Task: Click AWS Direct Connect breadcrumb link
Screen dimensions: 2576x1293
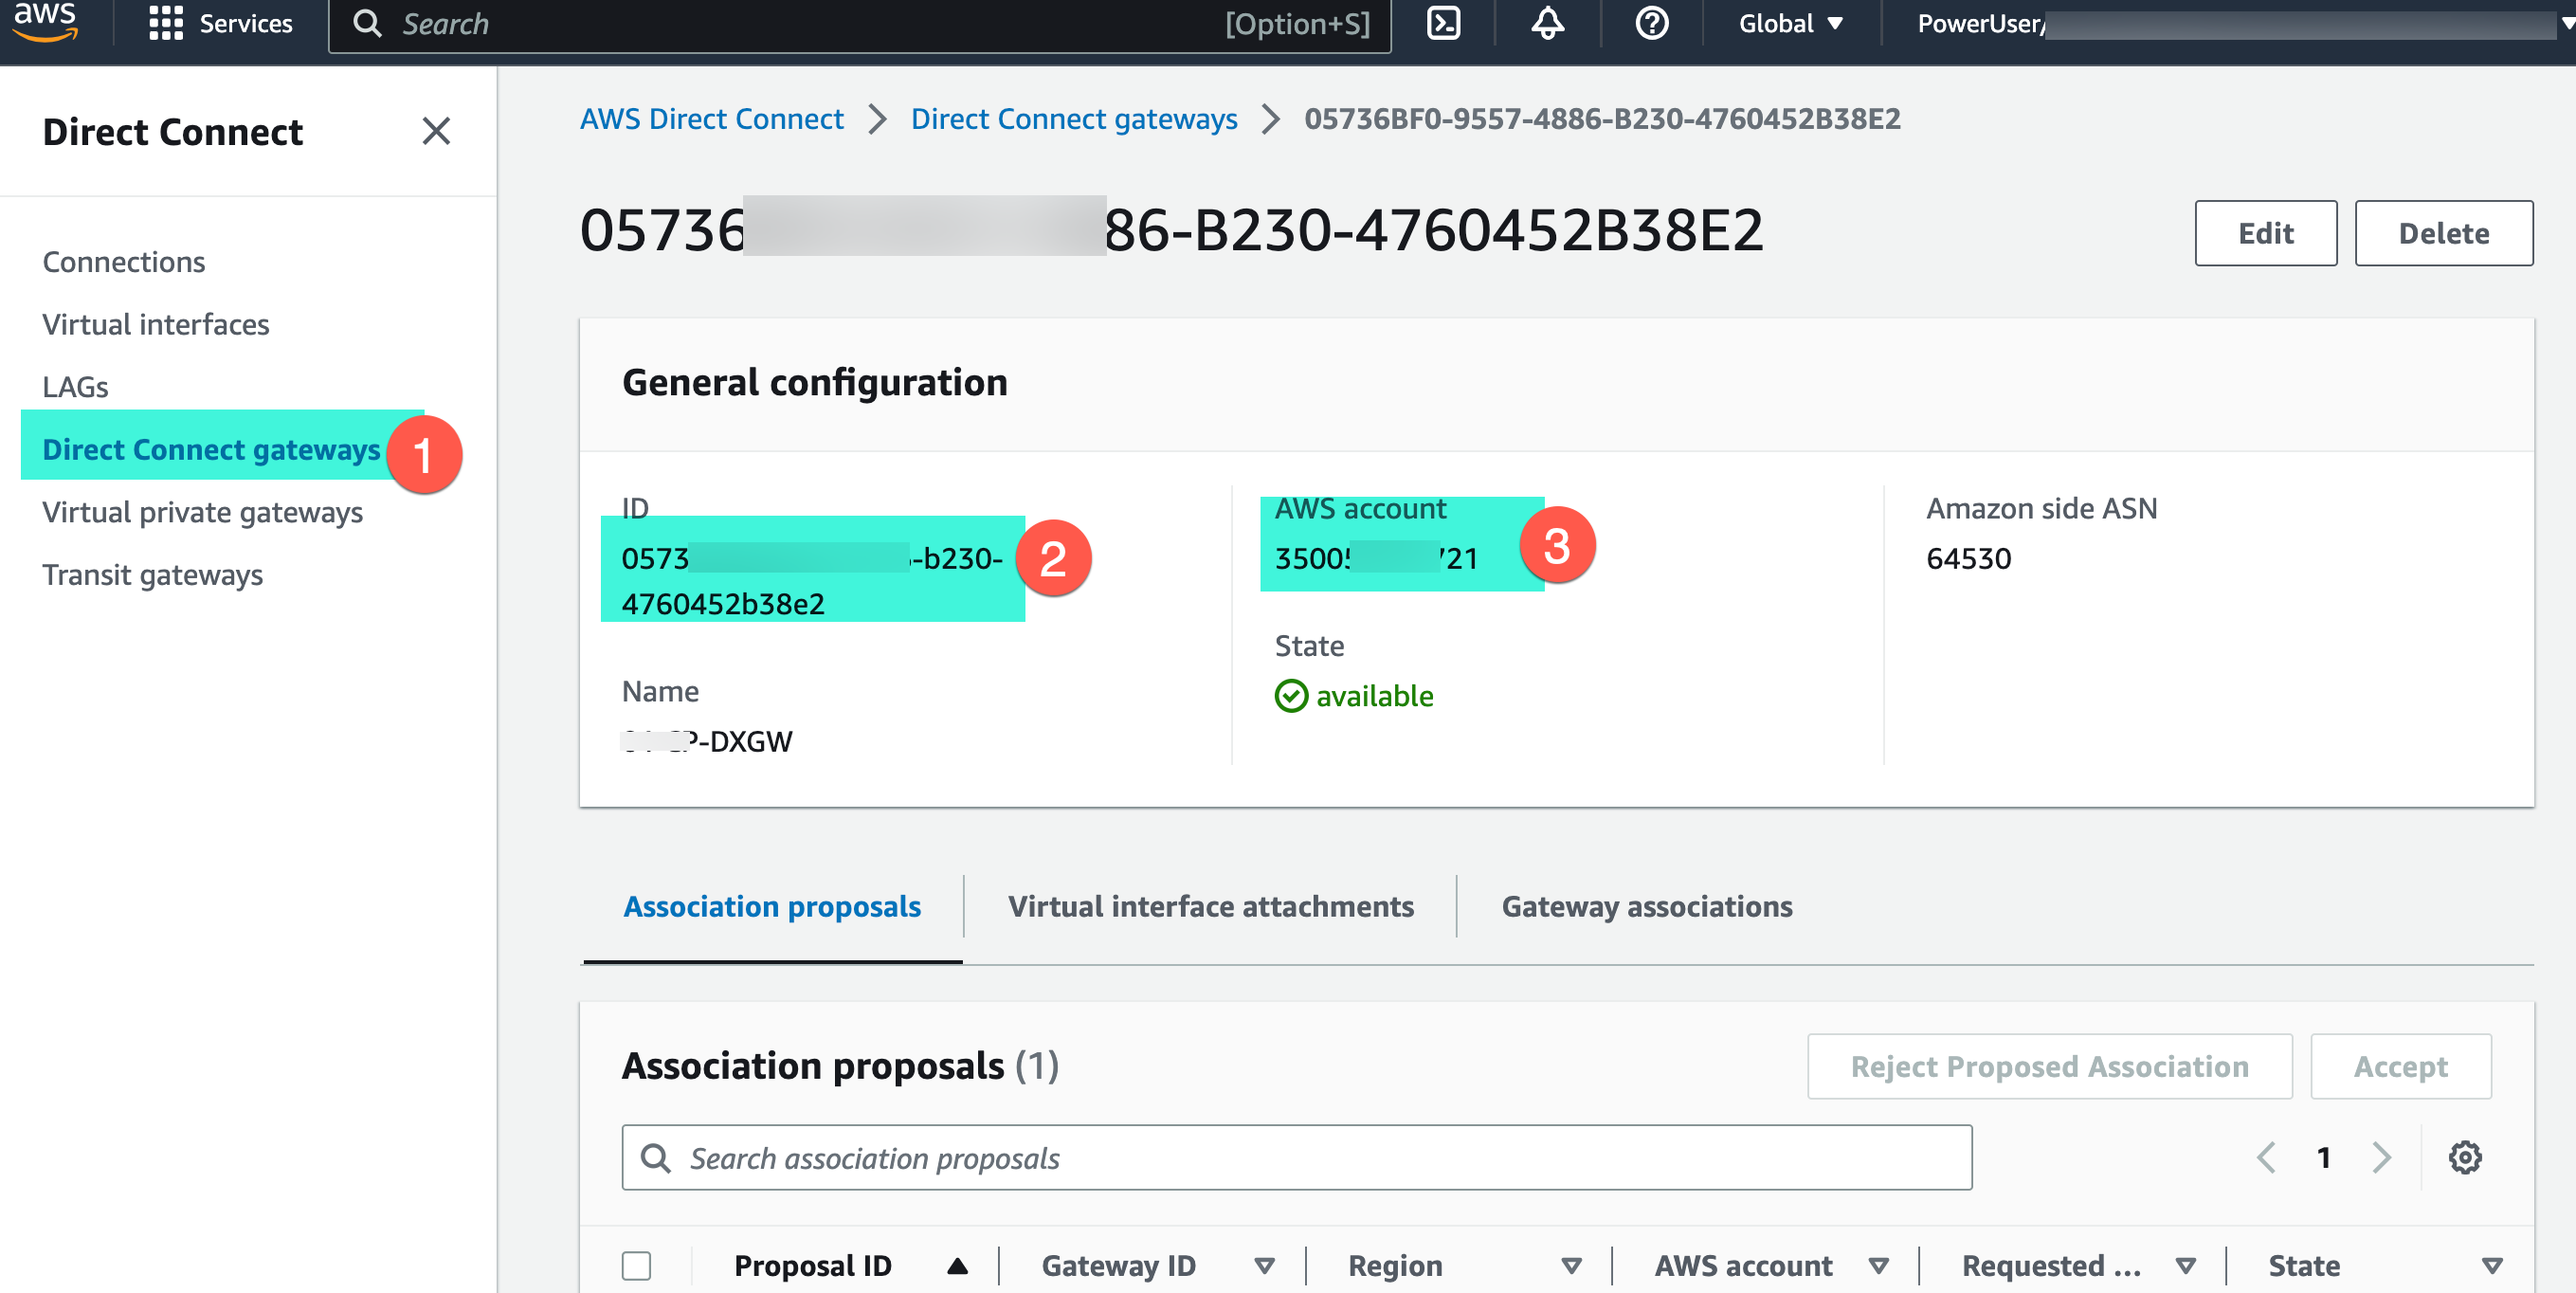Action: [x=712, y=119]
